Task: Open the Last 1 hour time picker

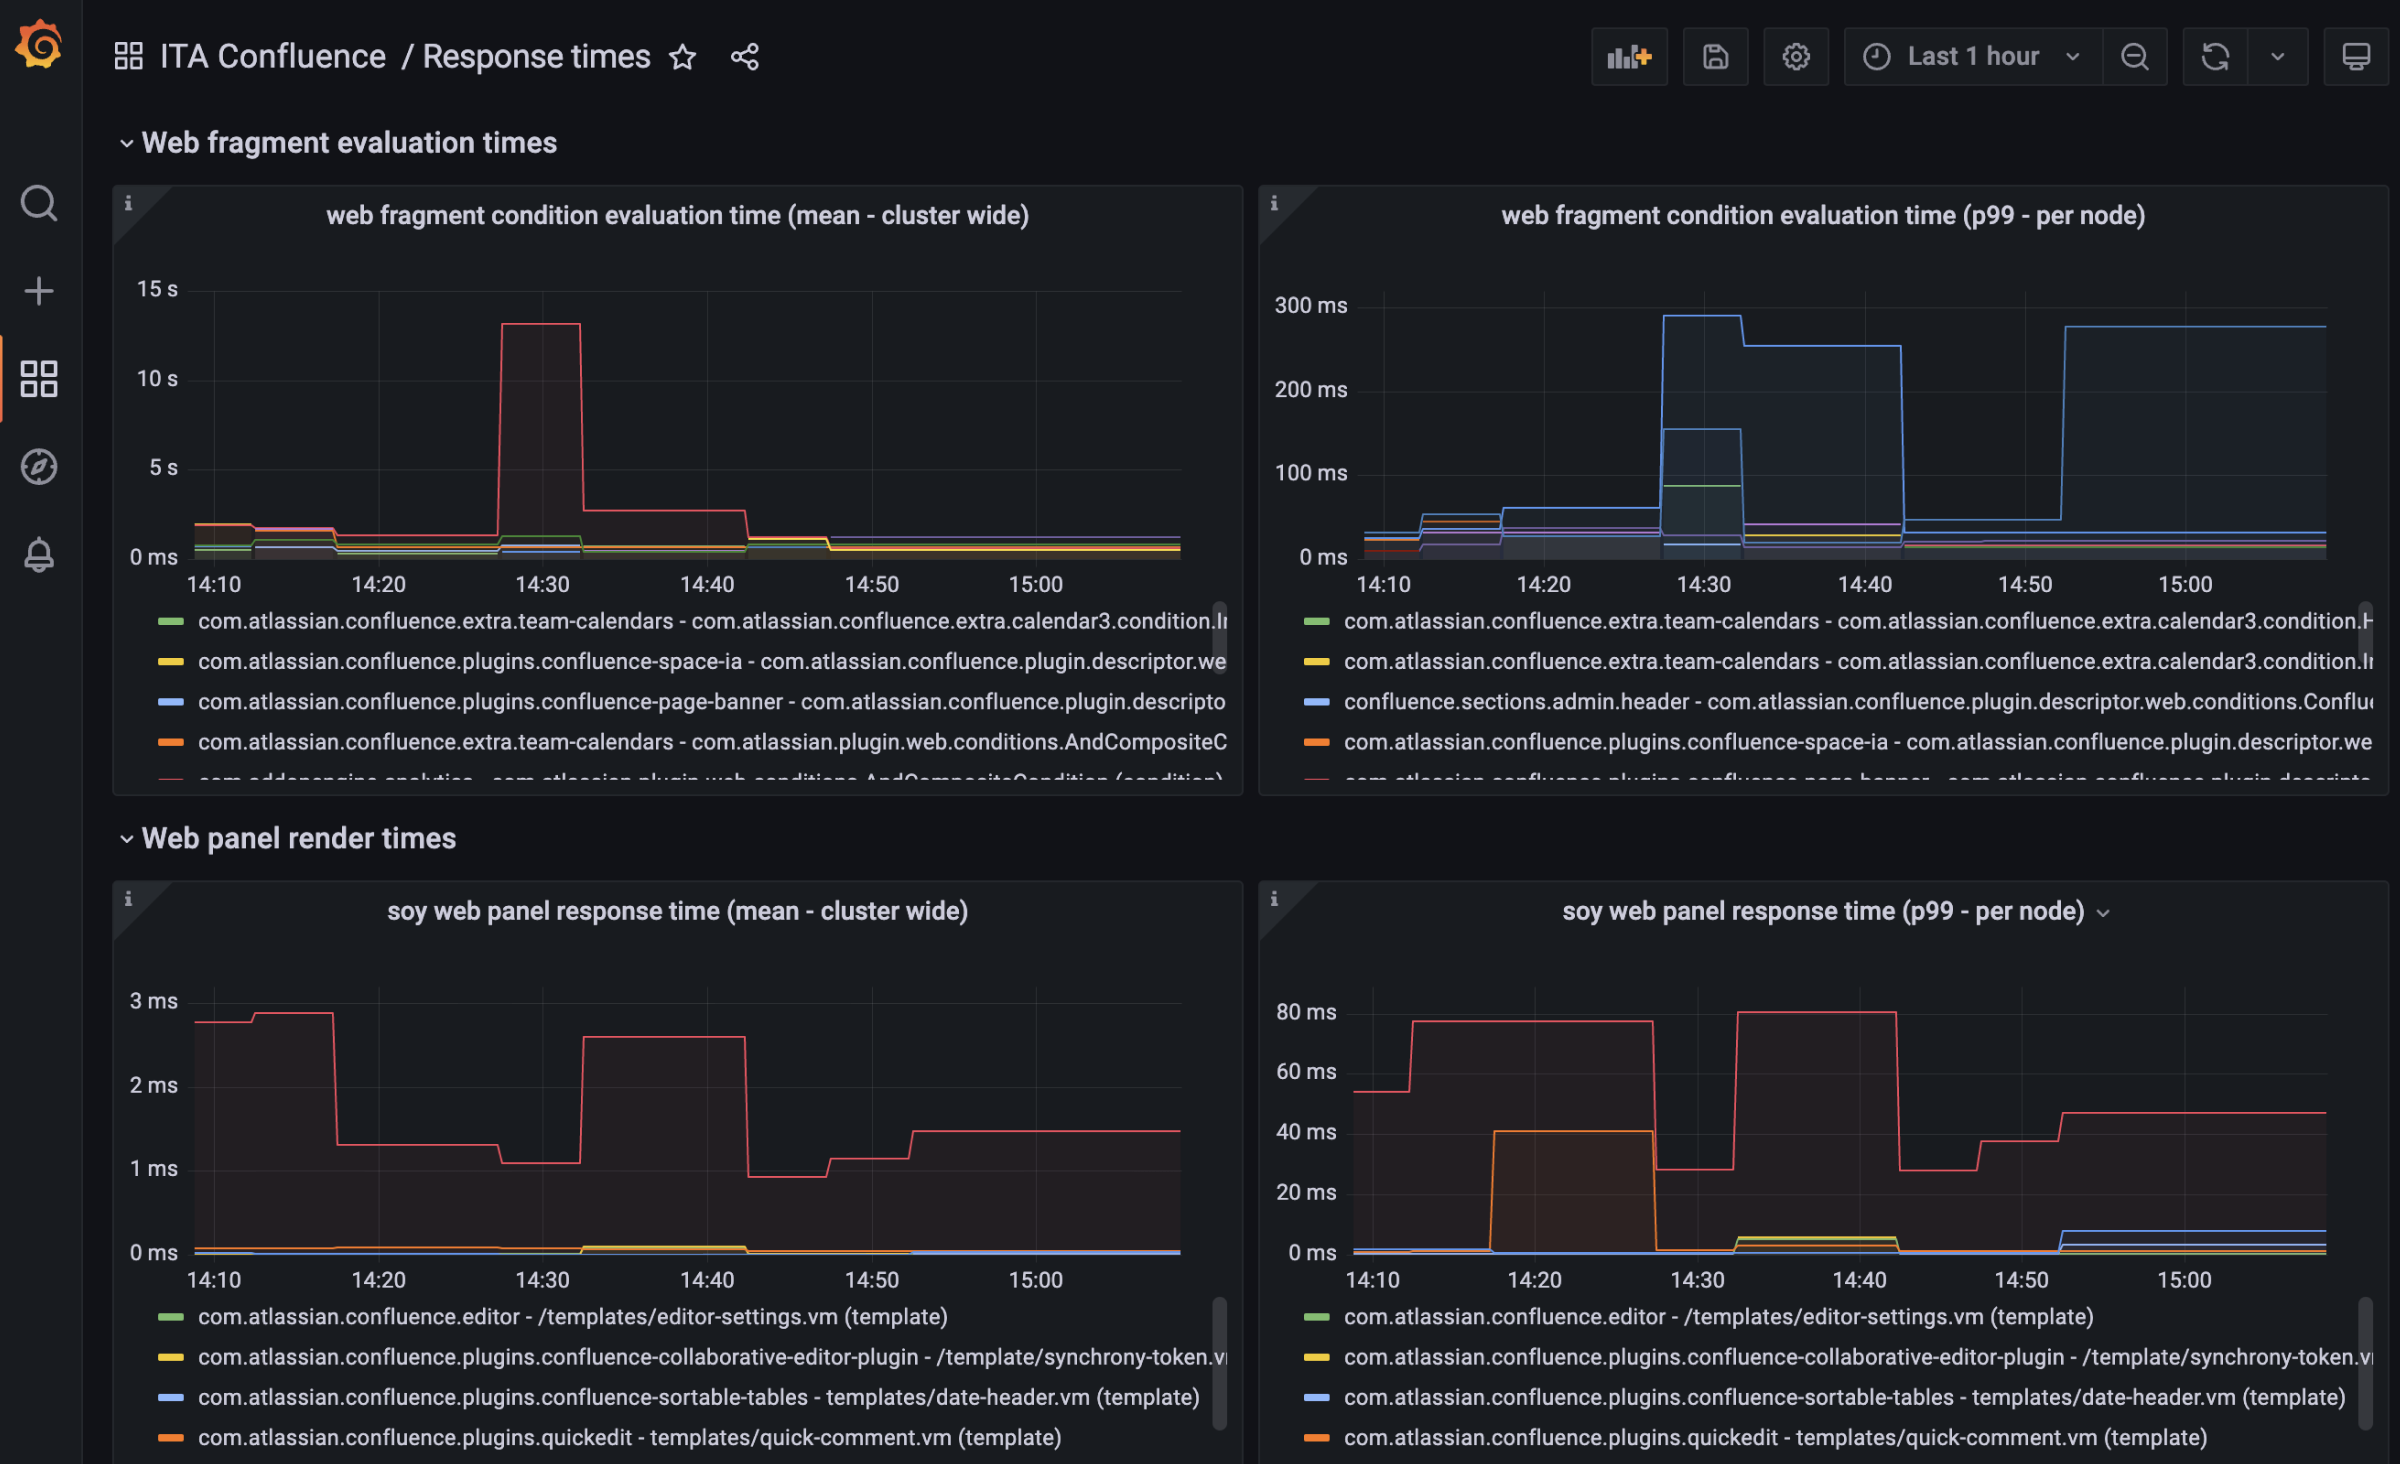Action: (x=1972, y=57)
